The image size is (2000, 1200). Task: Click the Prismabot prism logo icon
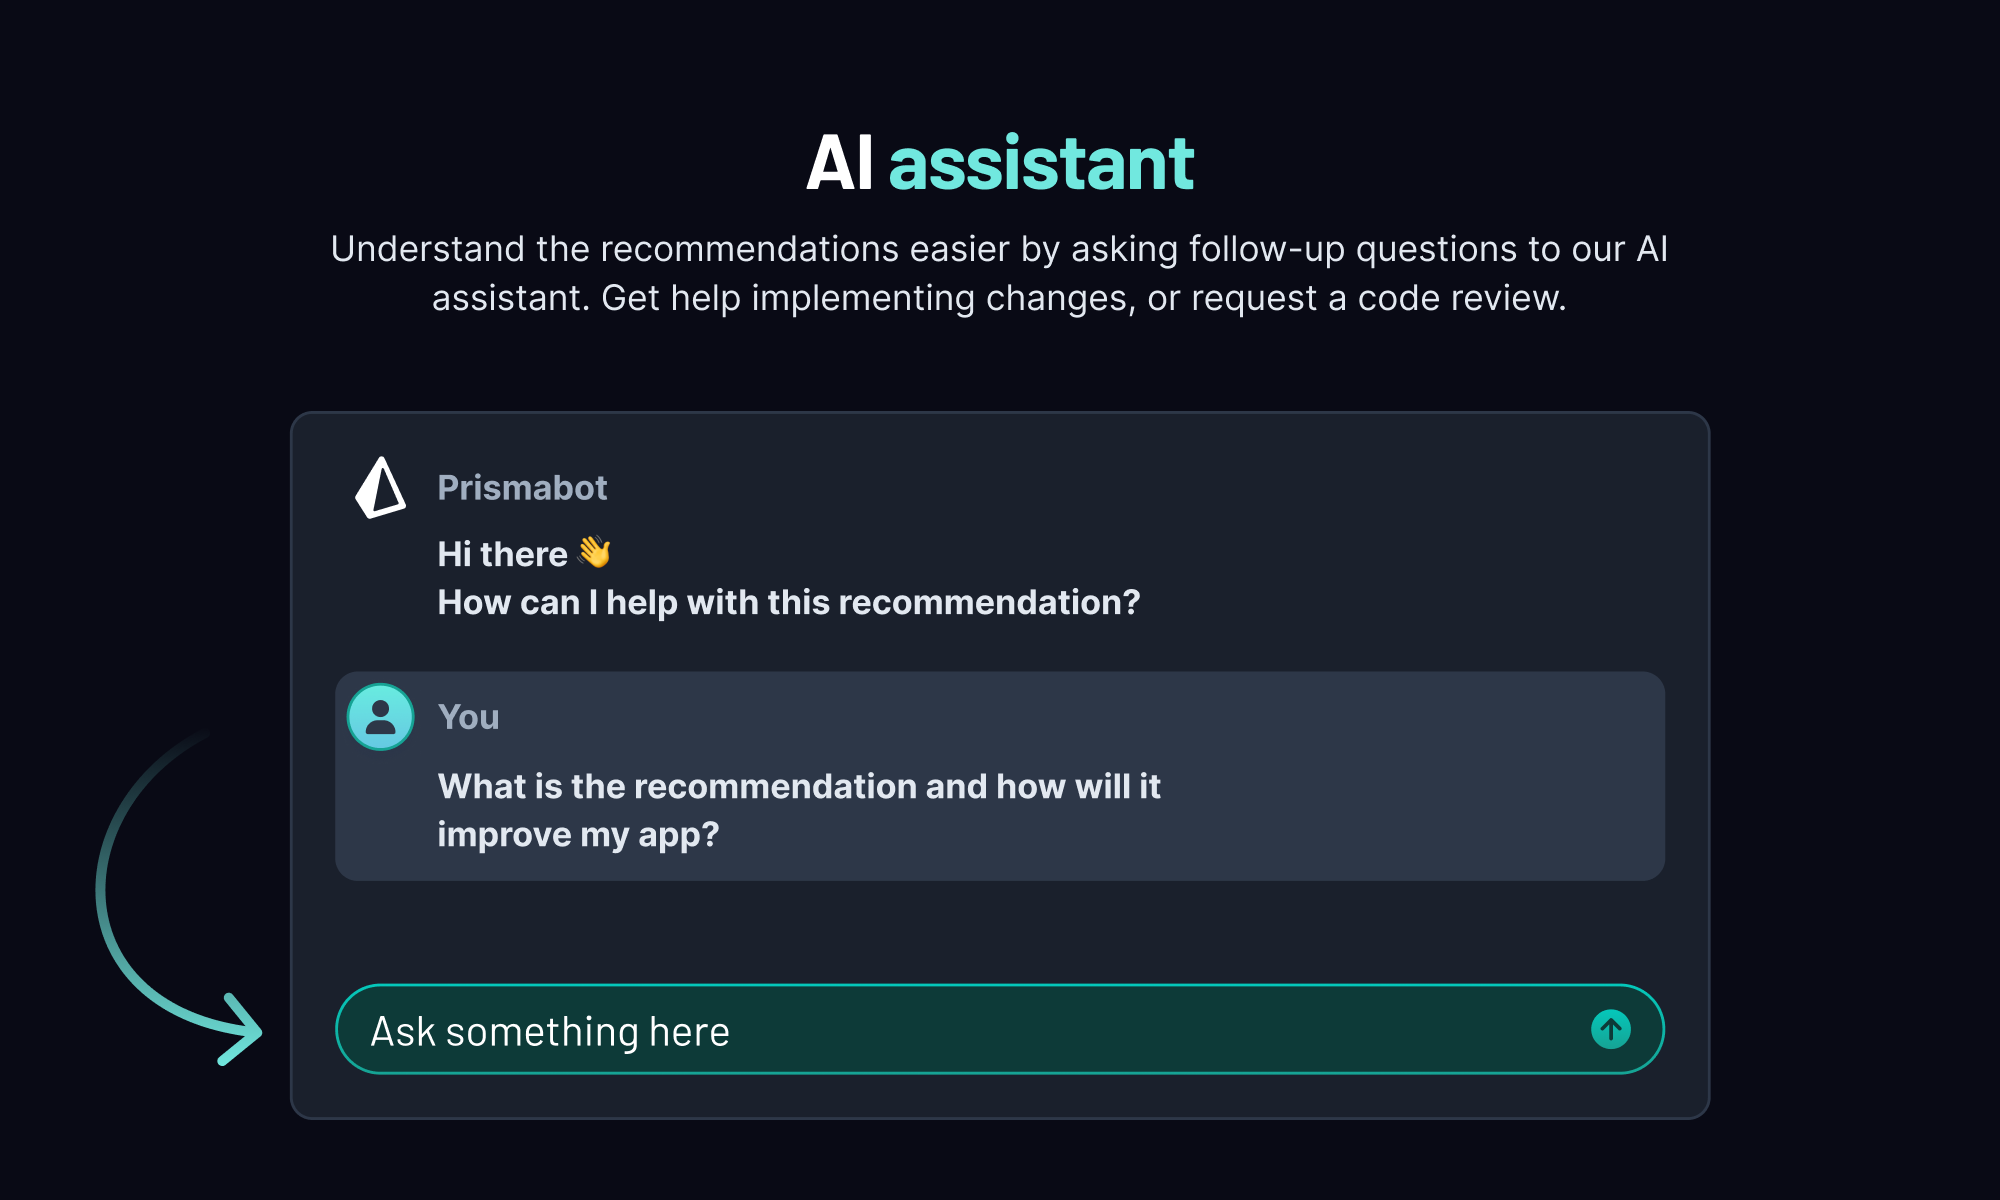[380, 488]
